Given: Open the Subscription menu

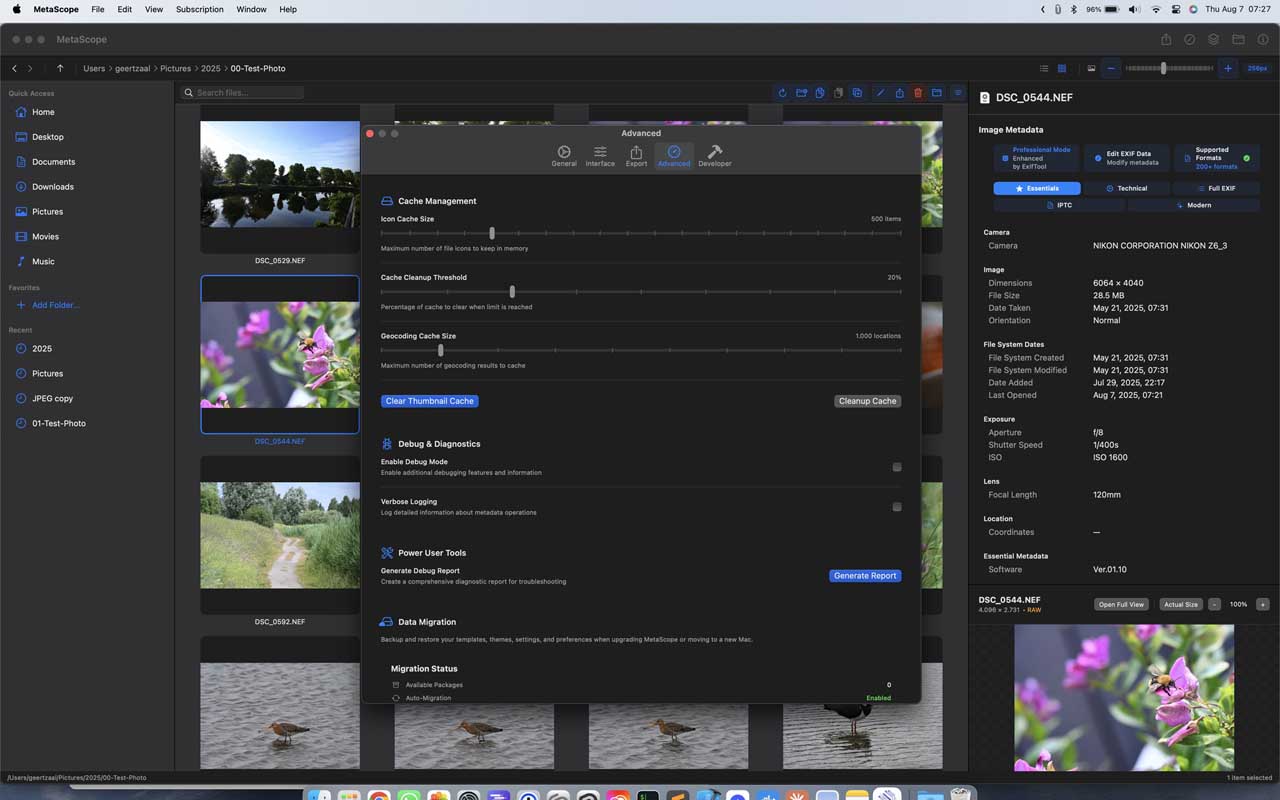Looking at the screenshot, I should click(200, 9).
